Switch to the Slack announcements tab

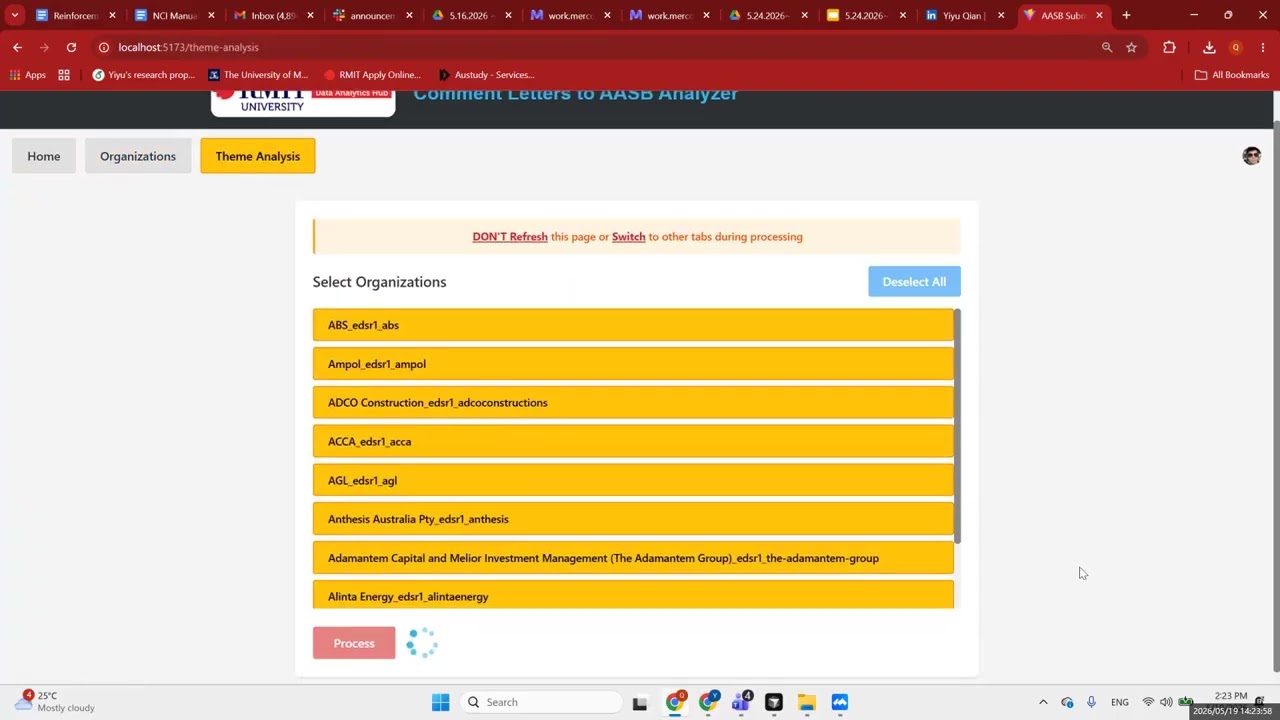(x=372, y=15)
